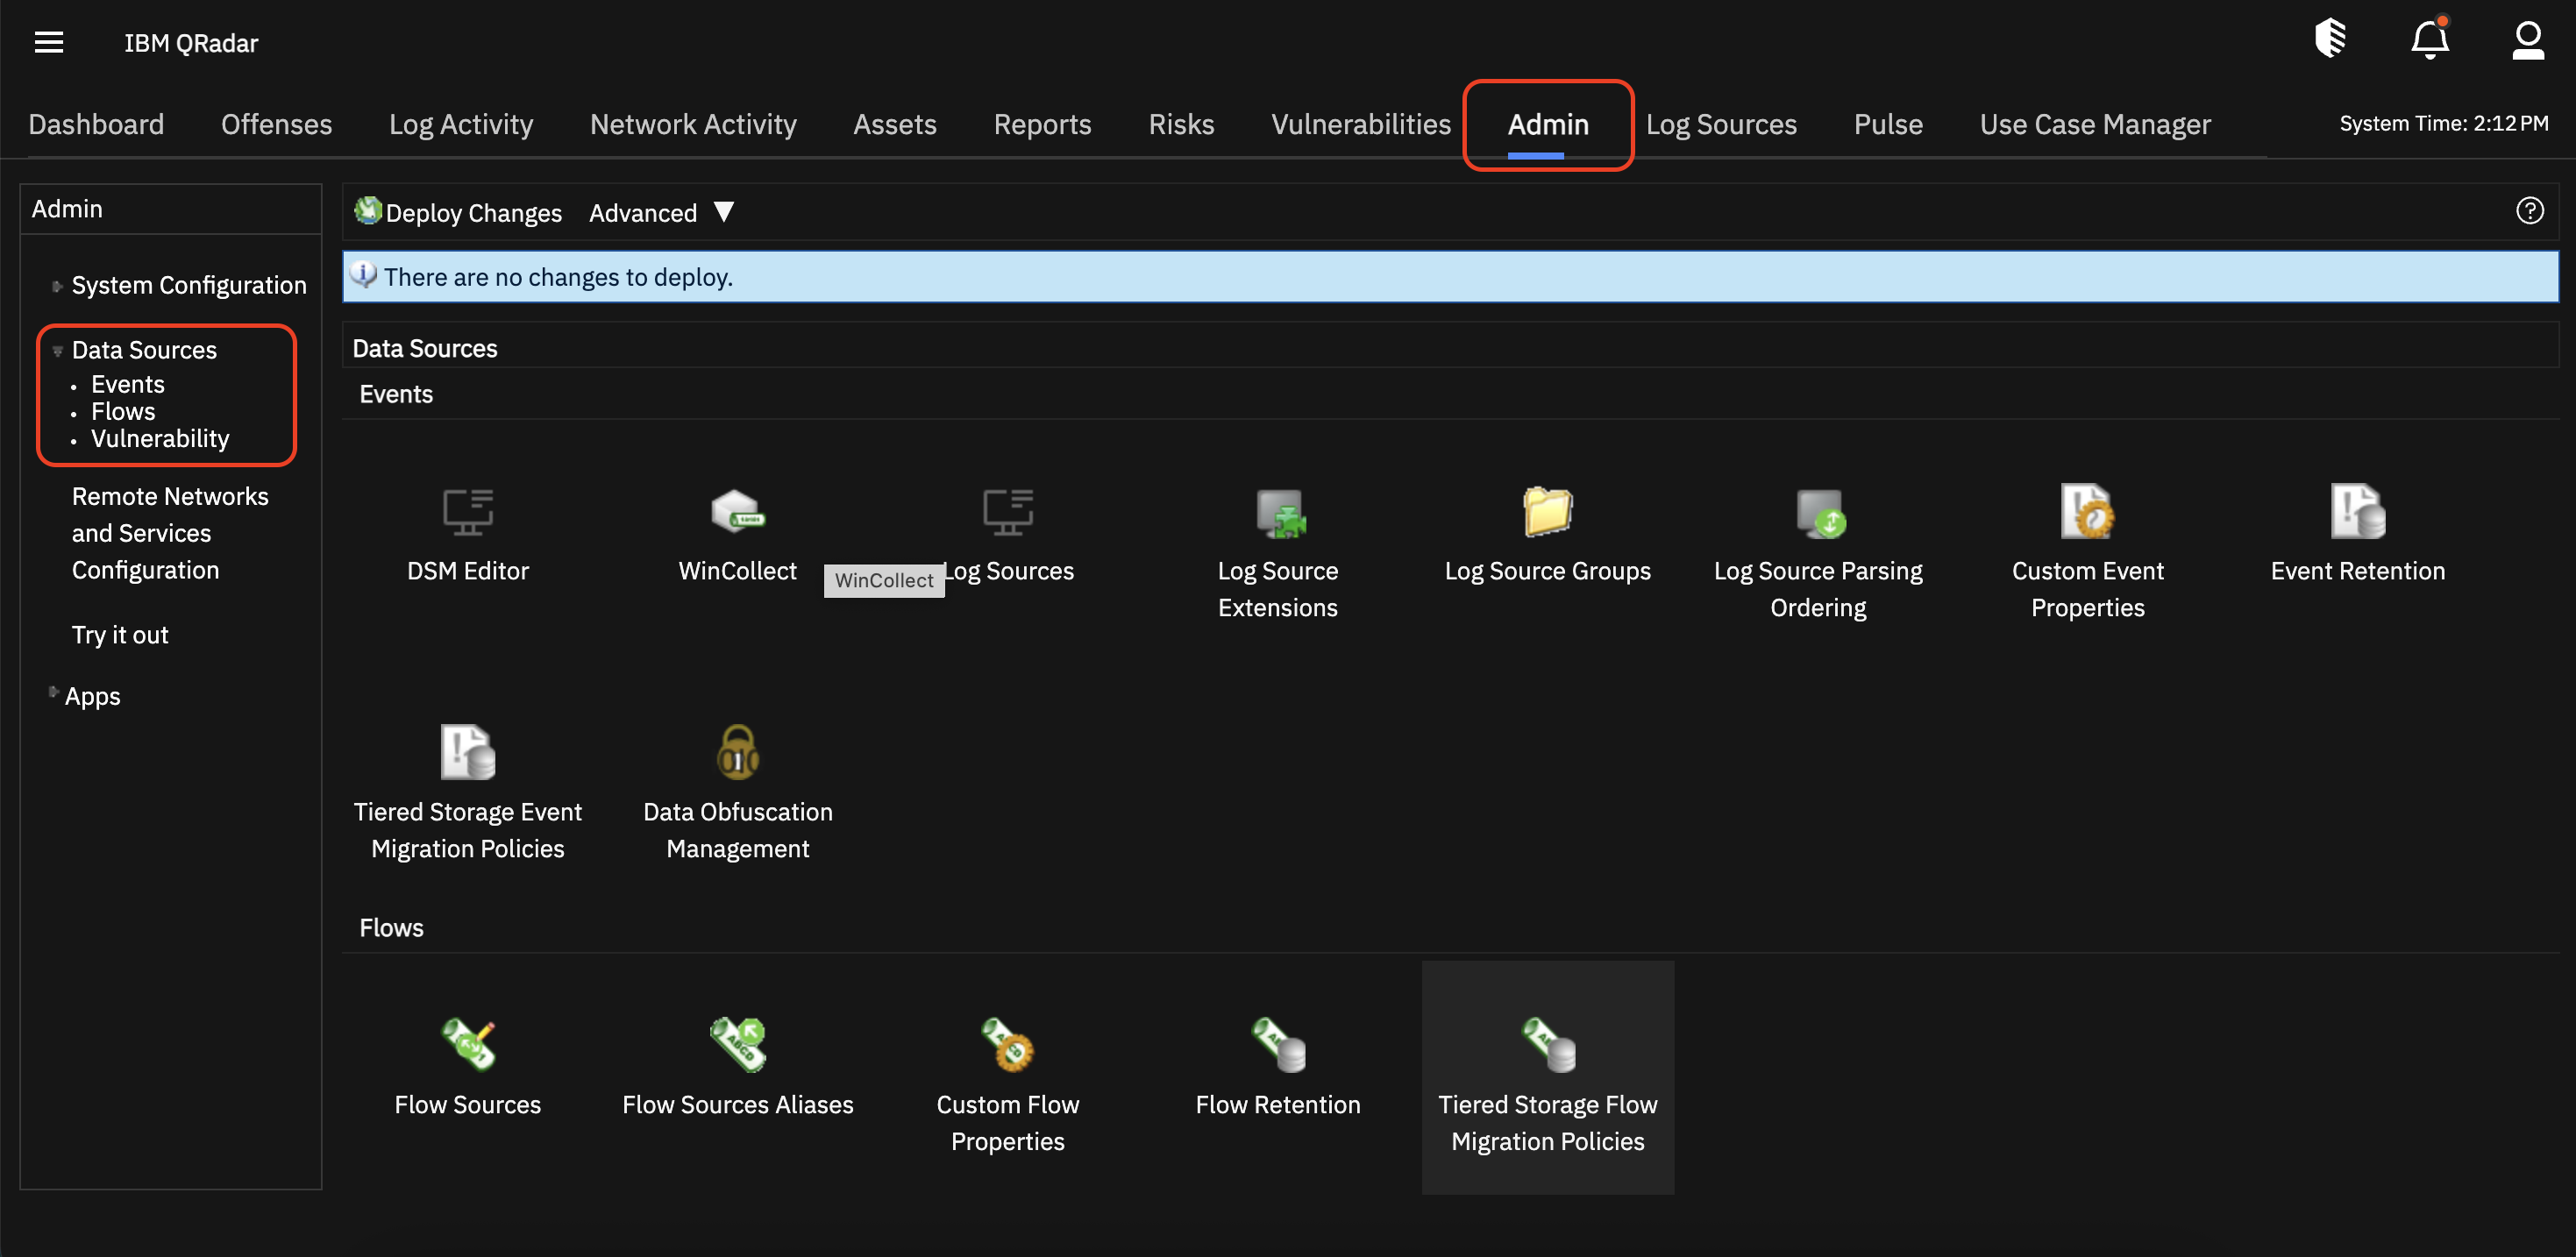Select Flows under Data Sources
The width and height of the screenshot is (2576, 1257).
tap(123, 411)
